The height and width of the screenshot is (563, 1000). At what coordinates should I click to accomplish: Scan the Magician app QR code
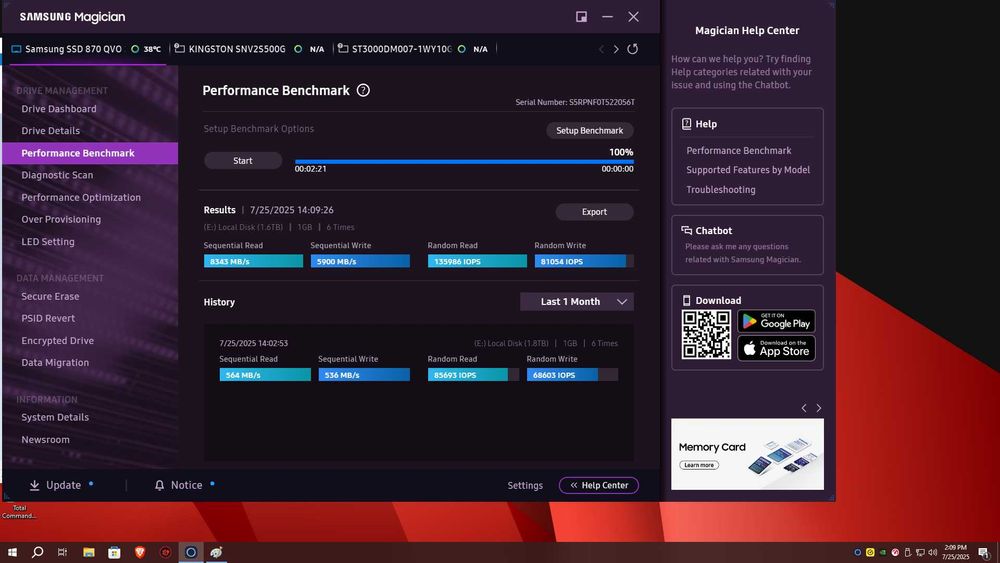pyautogui.click(x=706, y=335)
